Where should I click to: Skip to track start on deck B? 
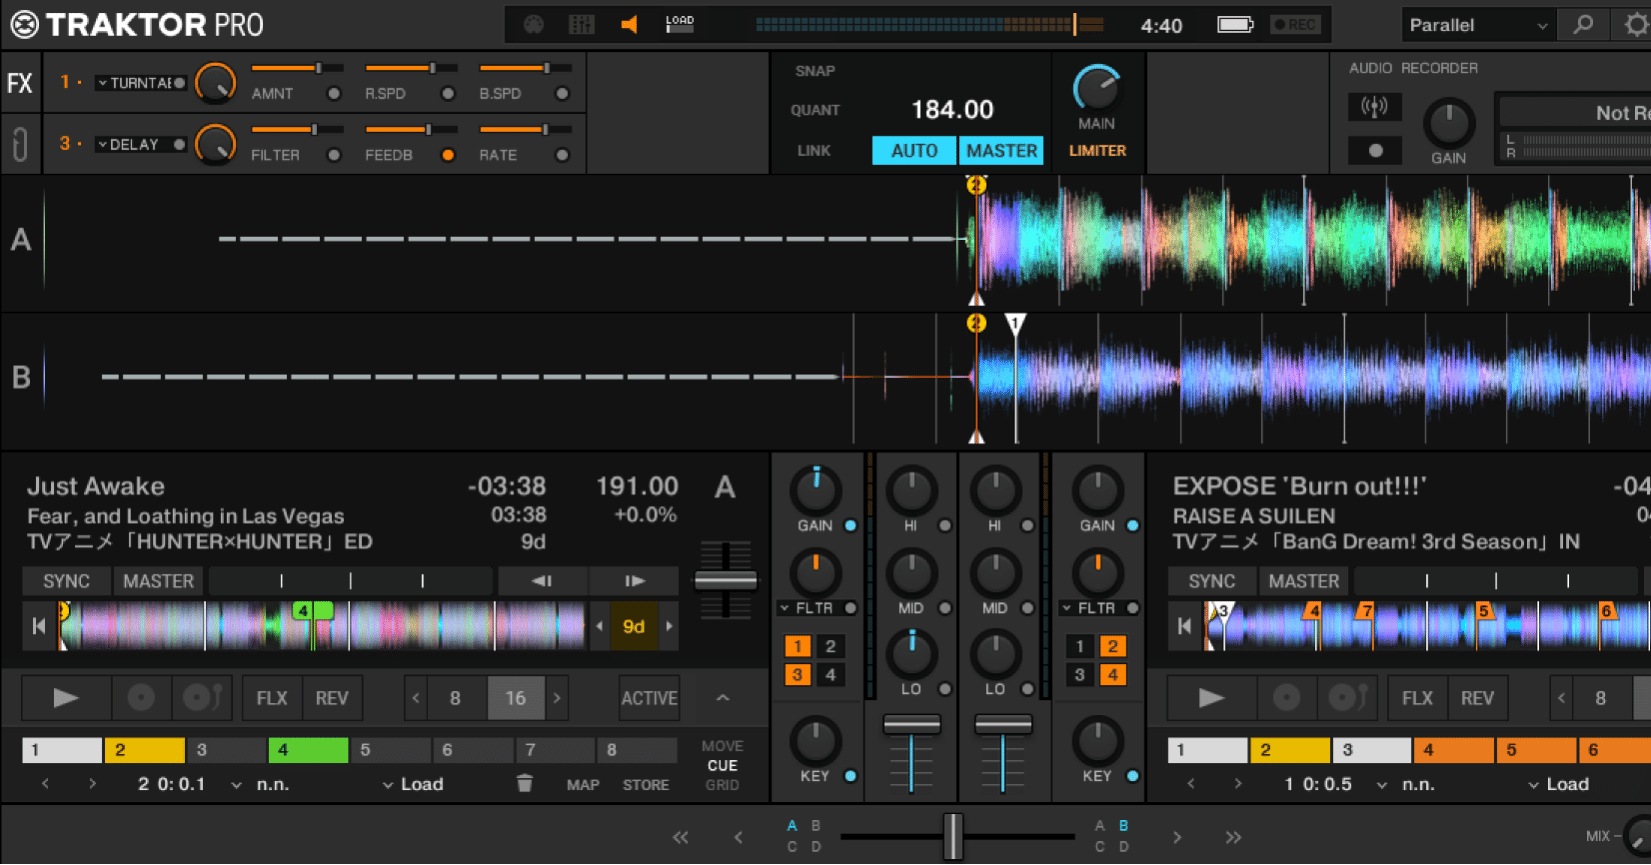click(1185, 626)
